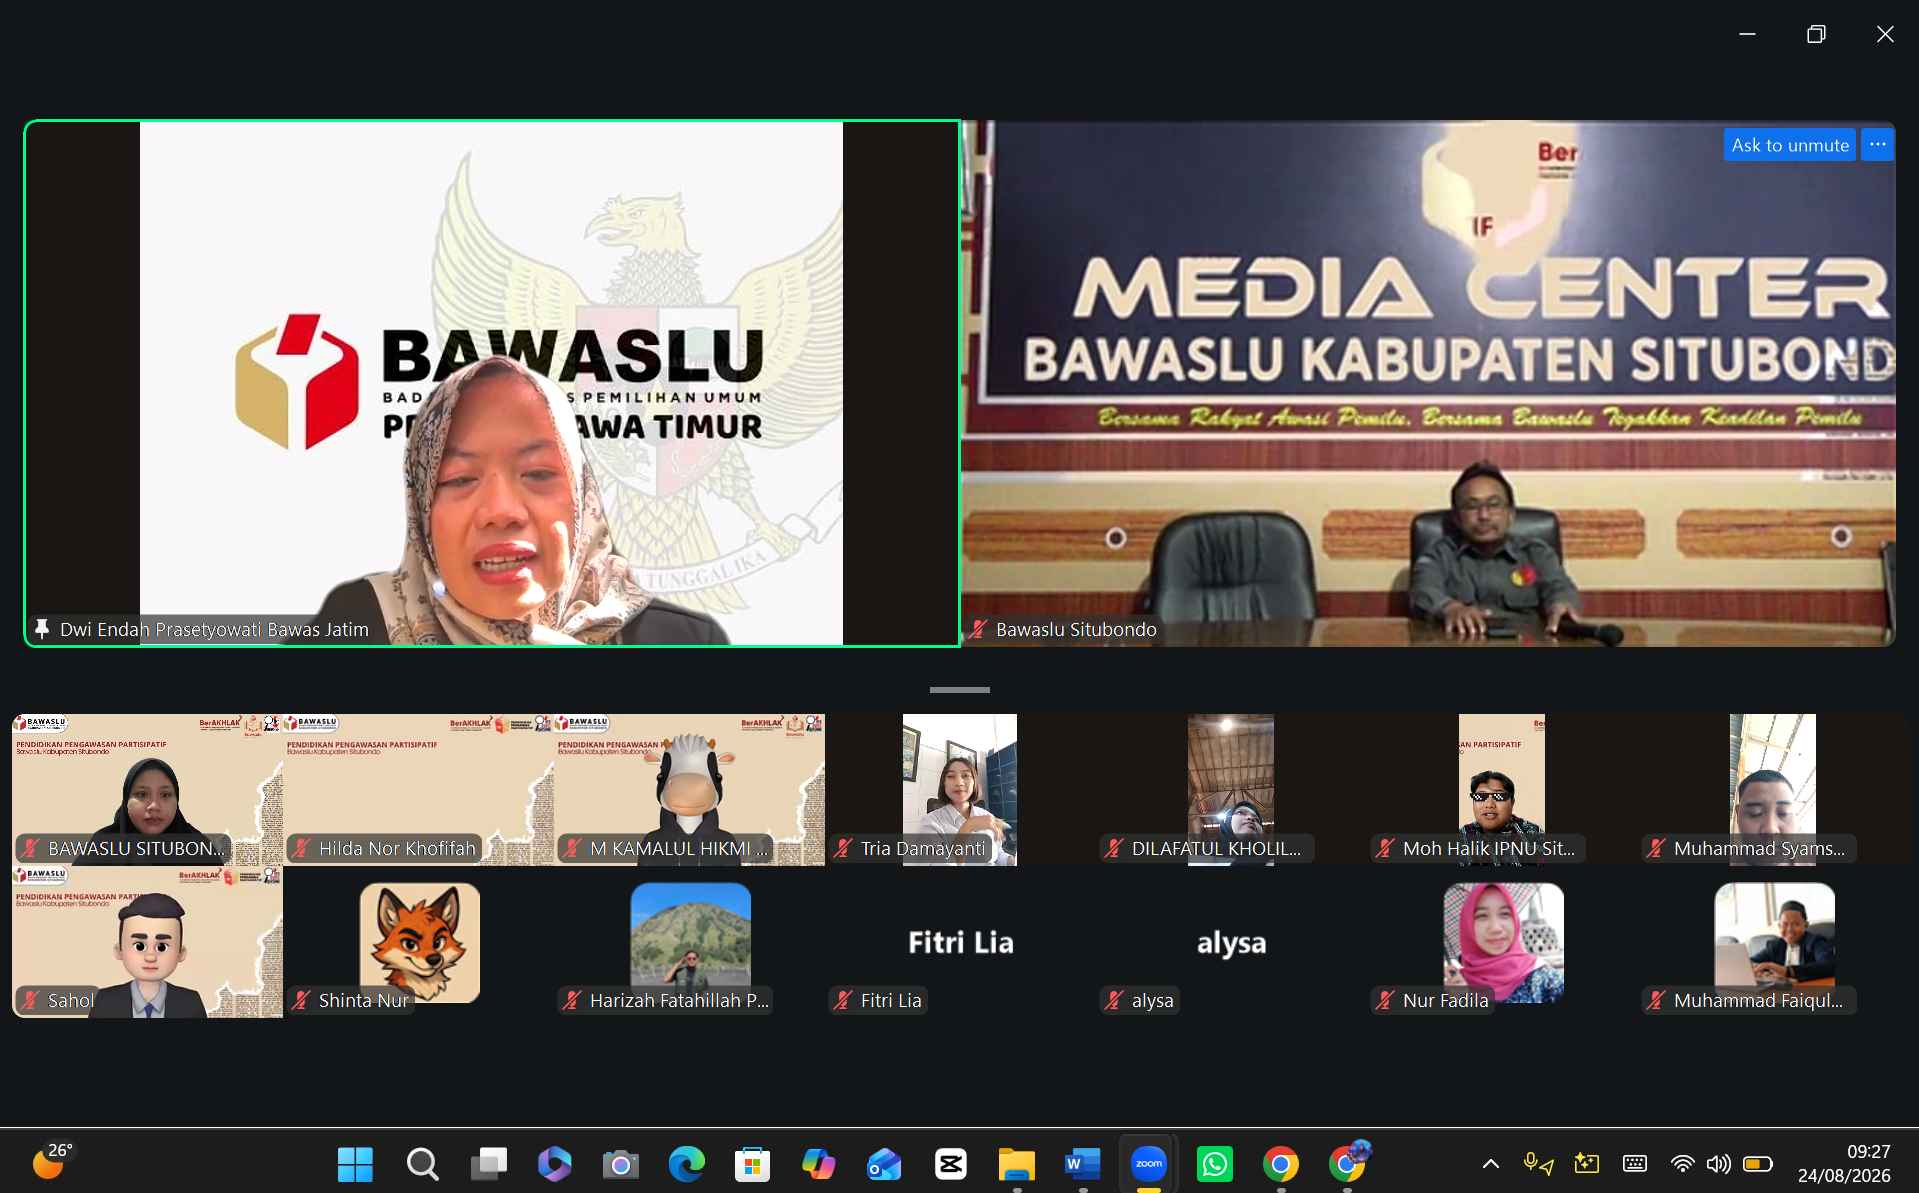Open File Explorer from taskbar
The image size is (1919, 1193).
(x=1016, y=1164)
